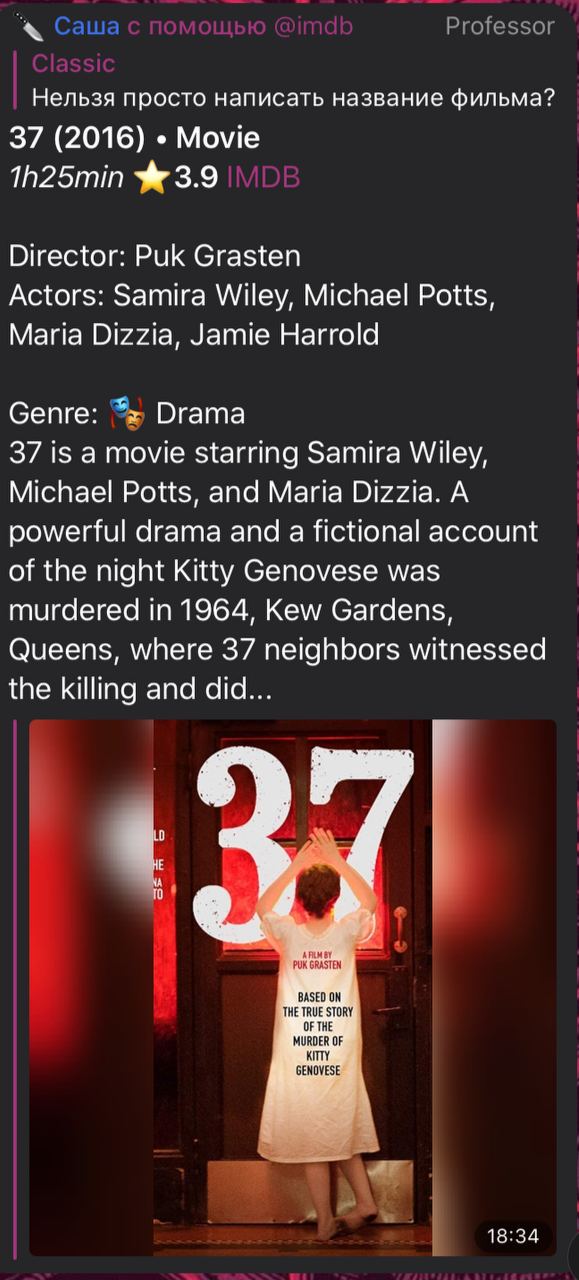Click the 18:34 timestamp badge
579x1280 pixels.
512,1236
